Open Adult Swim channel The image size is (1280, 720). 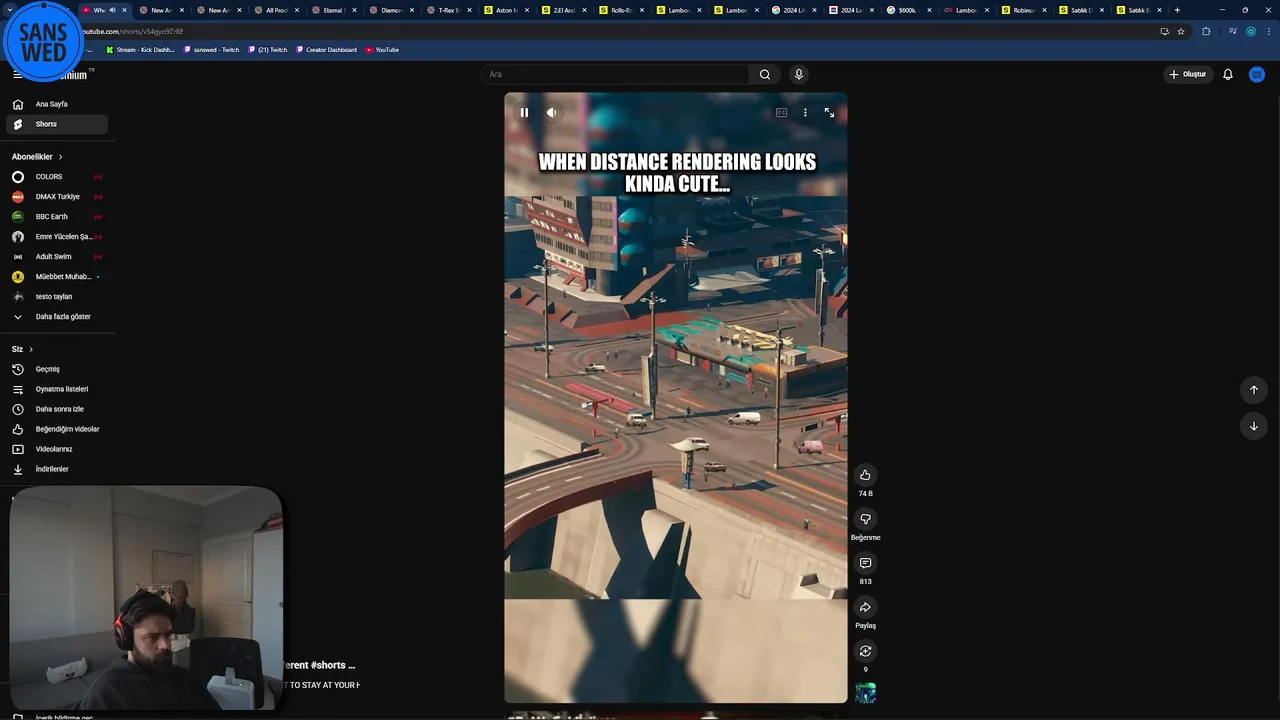tap(57, 257)
